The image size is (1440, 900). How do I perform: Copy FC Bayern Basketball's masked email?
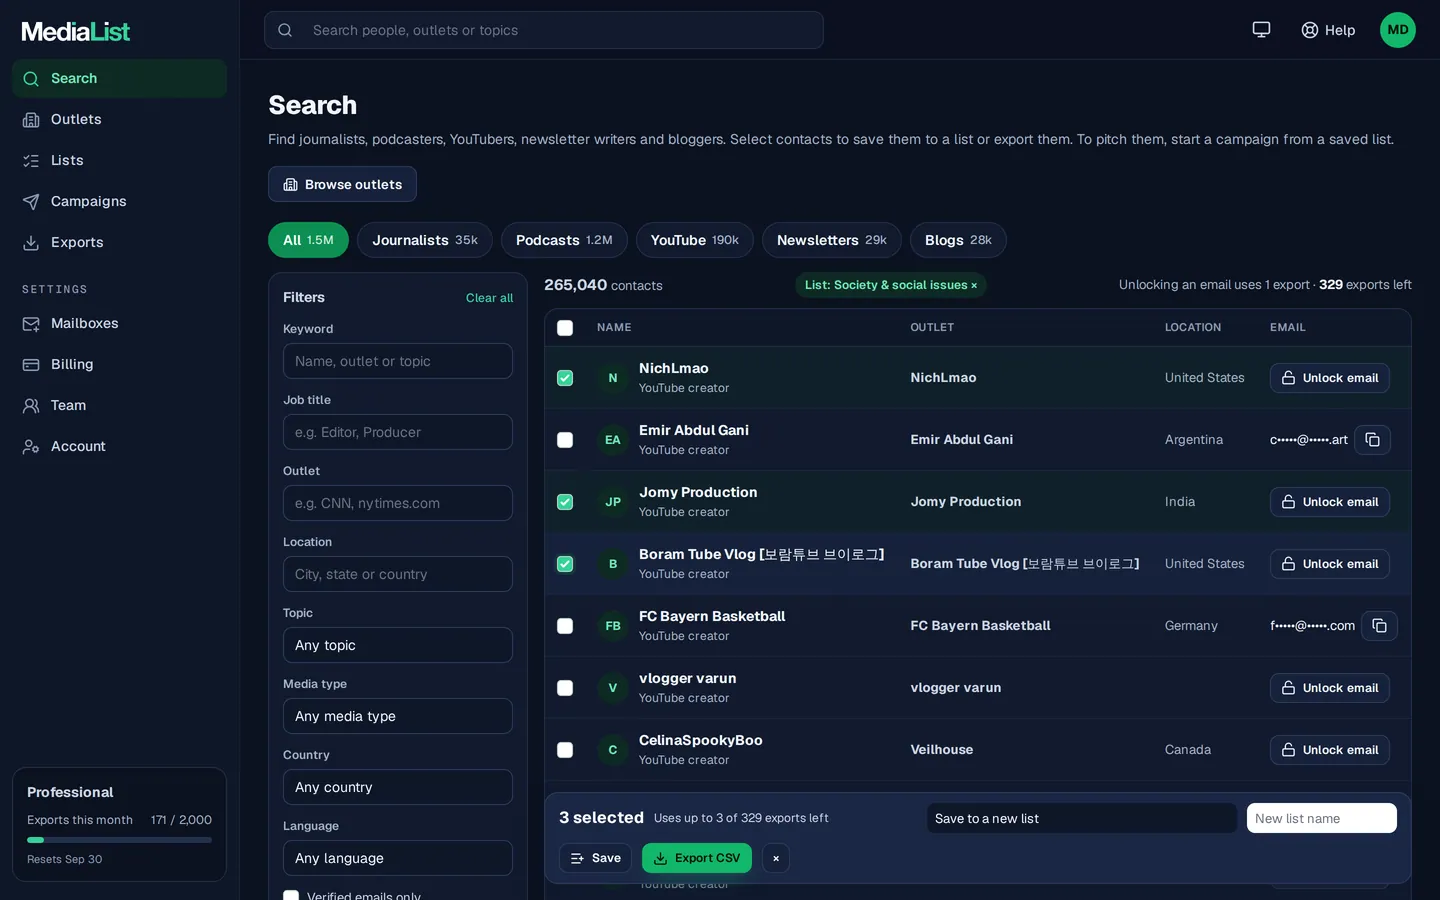(1379, 626)
